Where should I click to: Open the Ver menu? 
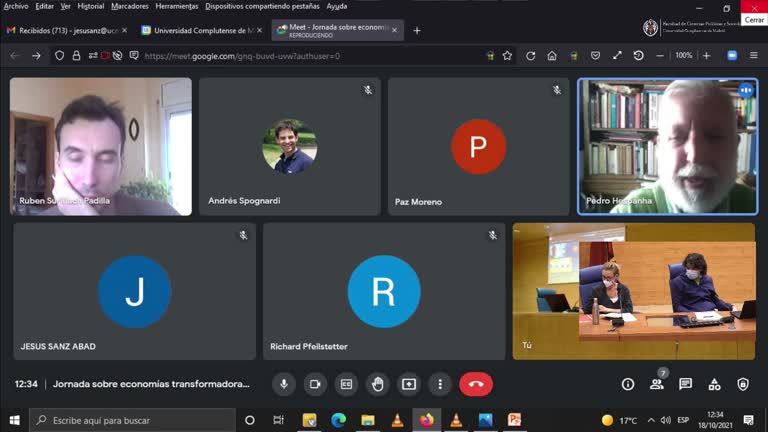66,6
